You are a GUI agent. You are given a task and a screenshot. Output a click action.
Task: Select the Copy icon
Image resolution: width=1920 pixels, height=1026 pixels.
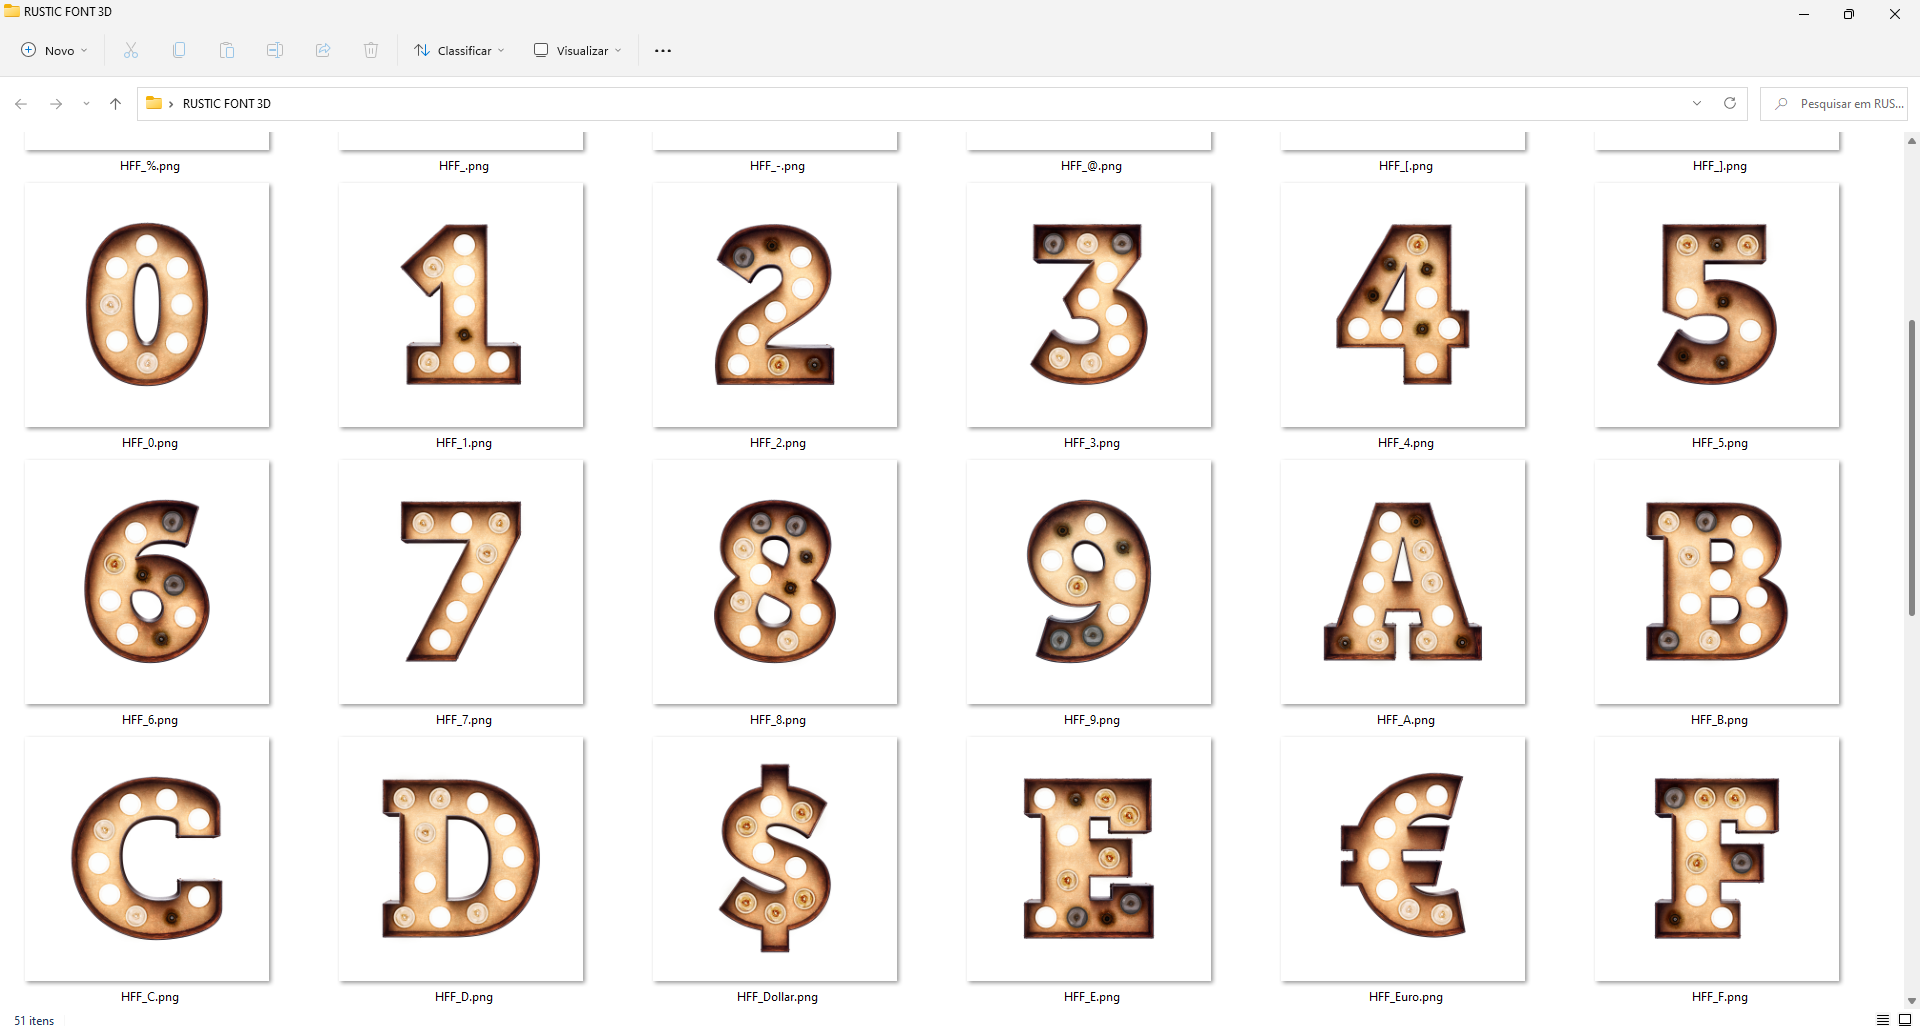coord(178,50)
